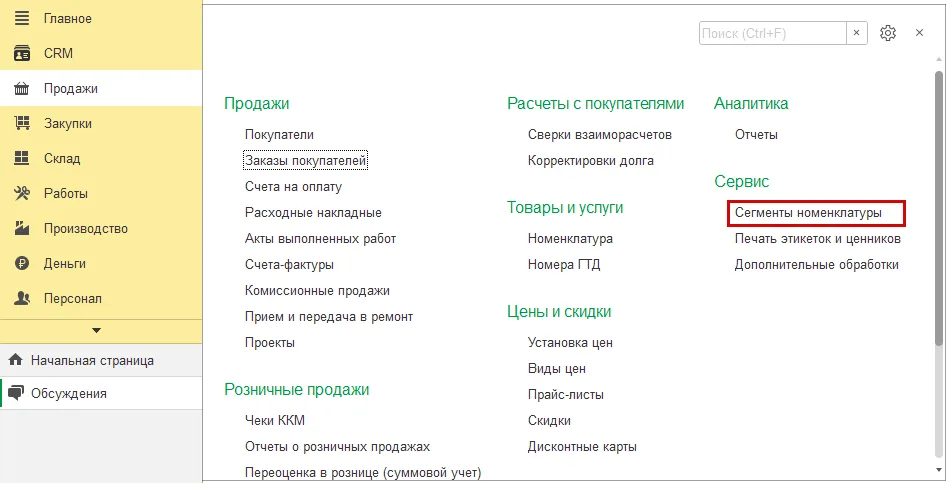Open Комиссионные продажи
This screenshot has width=949, height=483.
click(x=317, y=291)
